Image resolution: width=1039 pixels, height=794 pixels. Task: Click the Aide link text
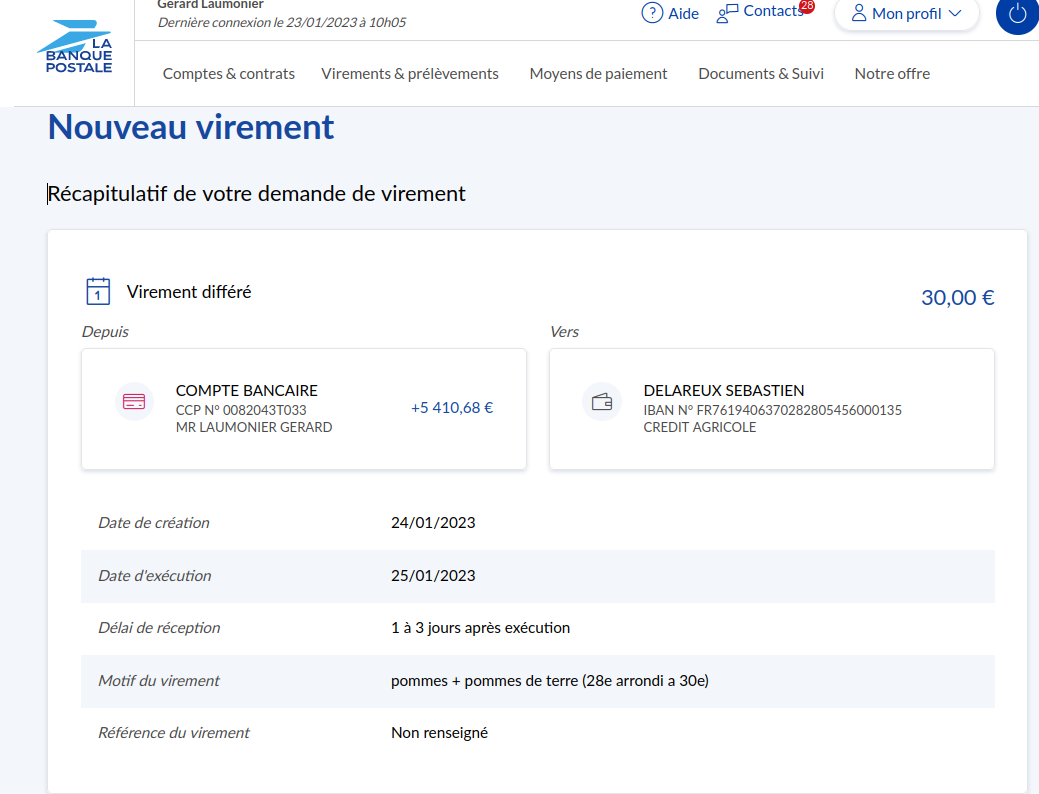684,14
